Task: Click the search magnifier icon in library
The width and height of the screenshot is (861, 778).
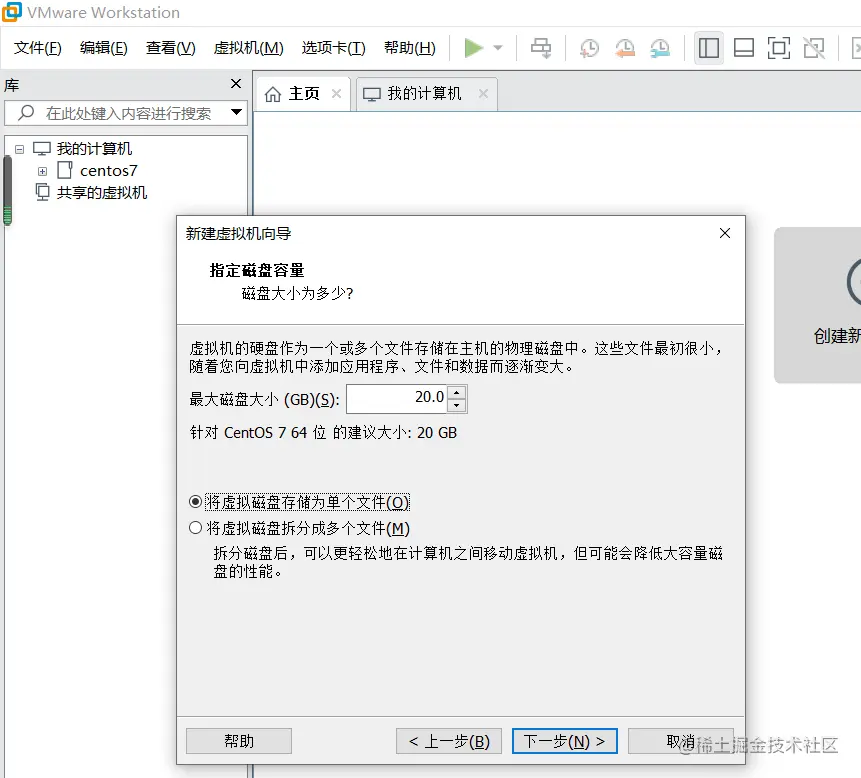Action: click(x=26, y=113)
